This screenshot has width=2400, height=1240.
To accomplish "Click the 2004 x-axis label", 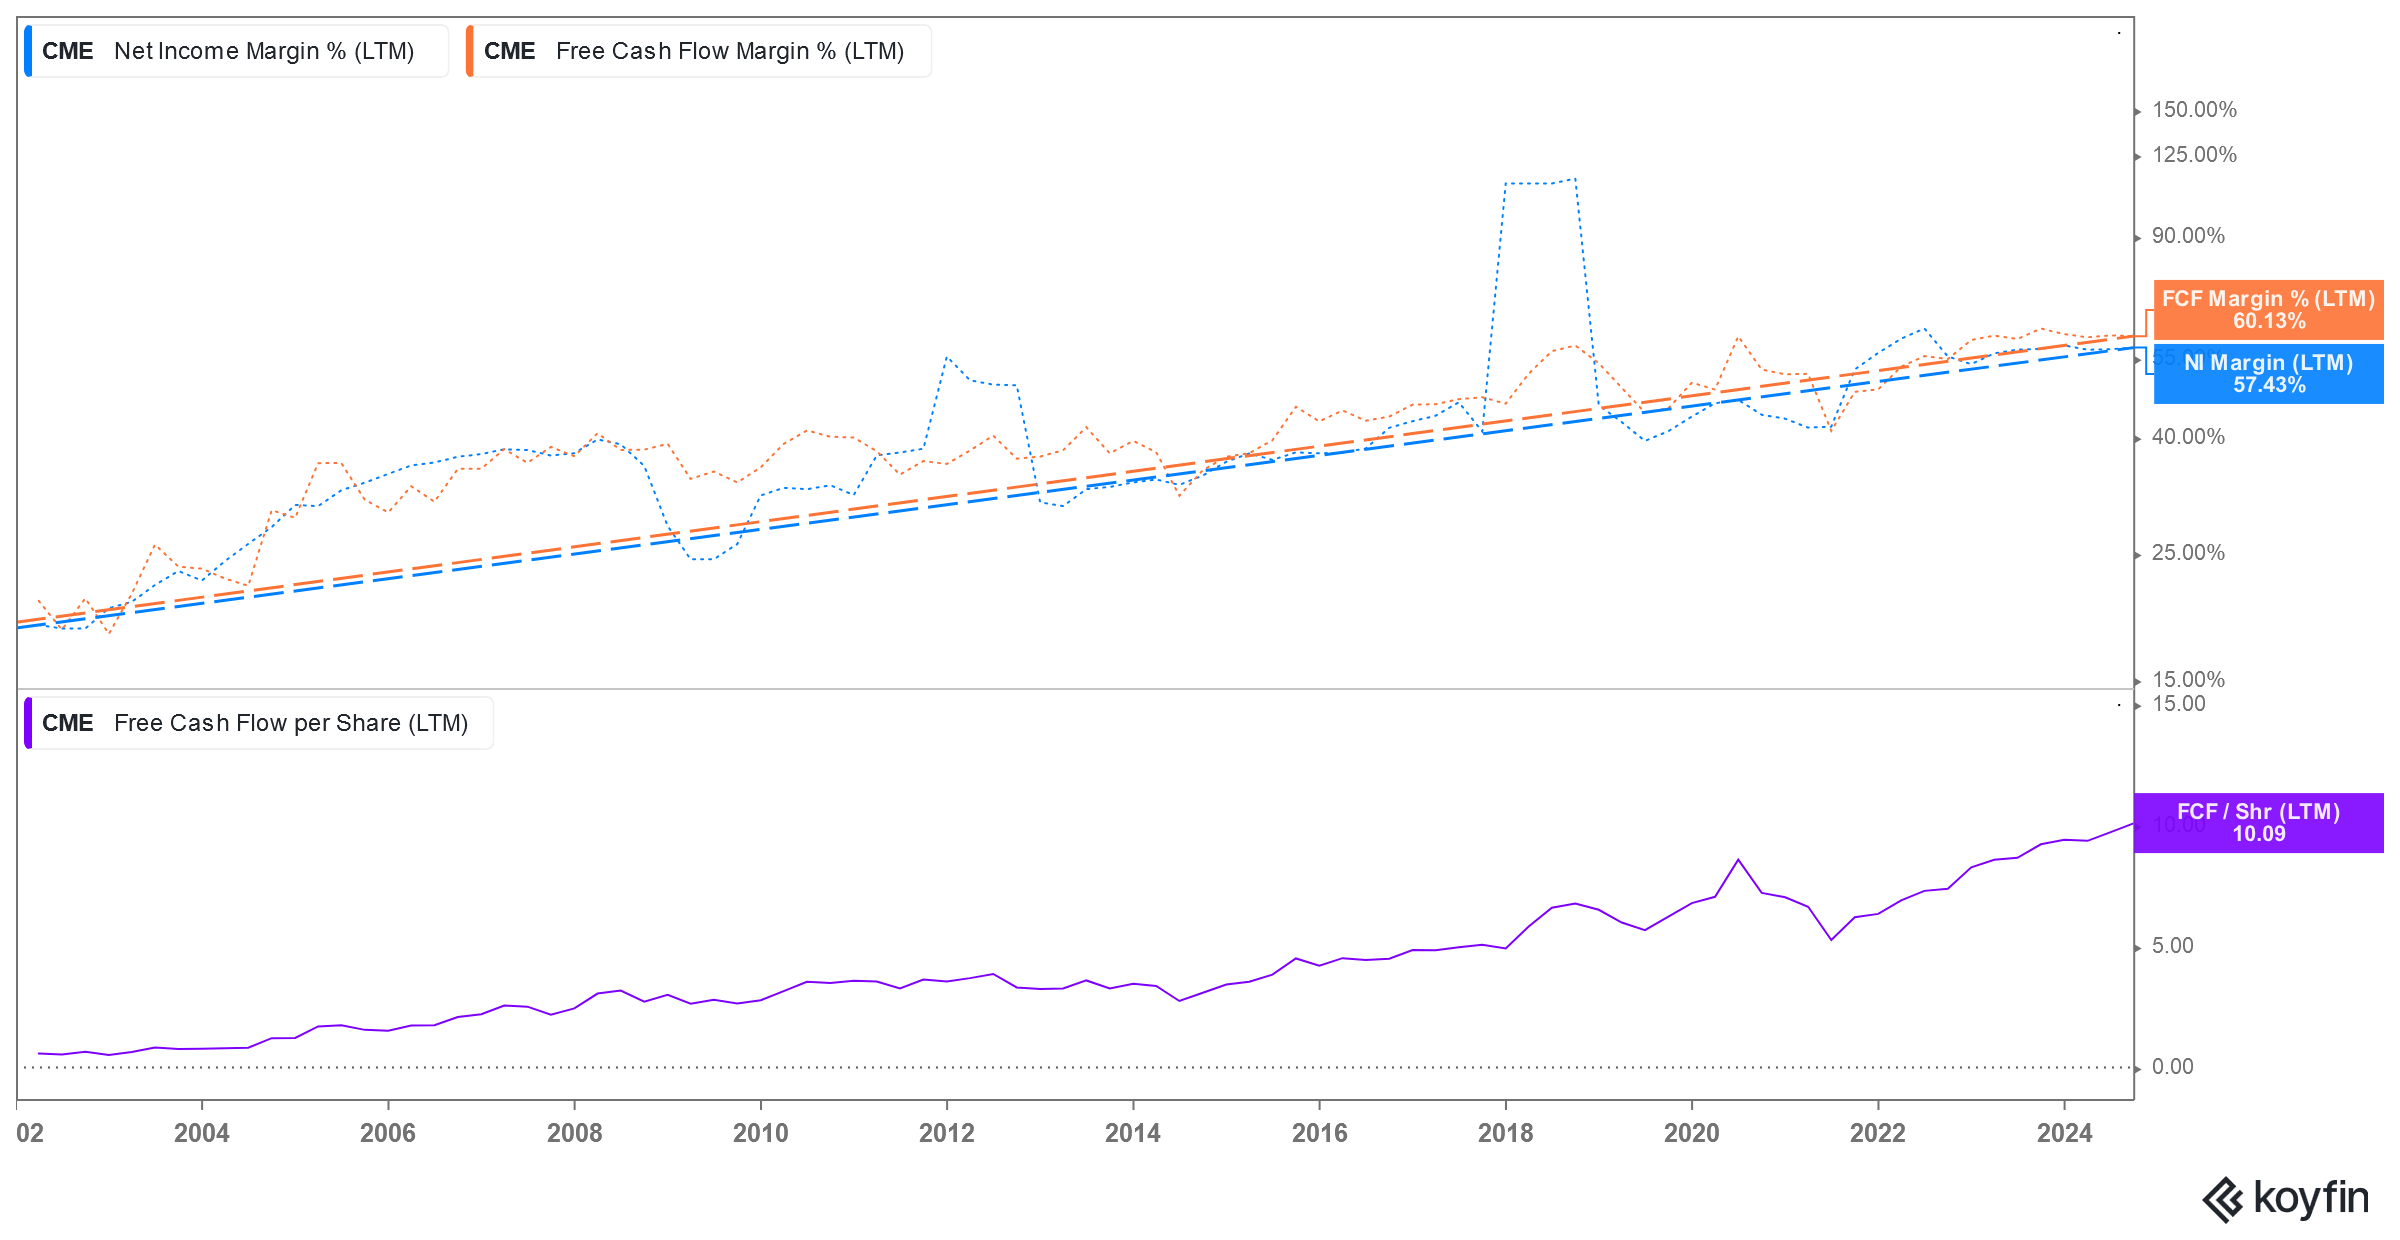I will [x=202, y=1133].
